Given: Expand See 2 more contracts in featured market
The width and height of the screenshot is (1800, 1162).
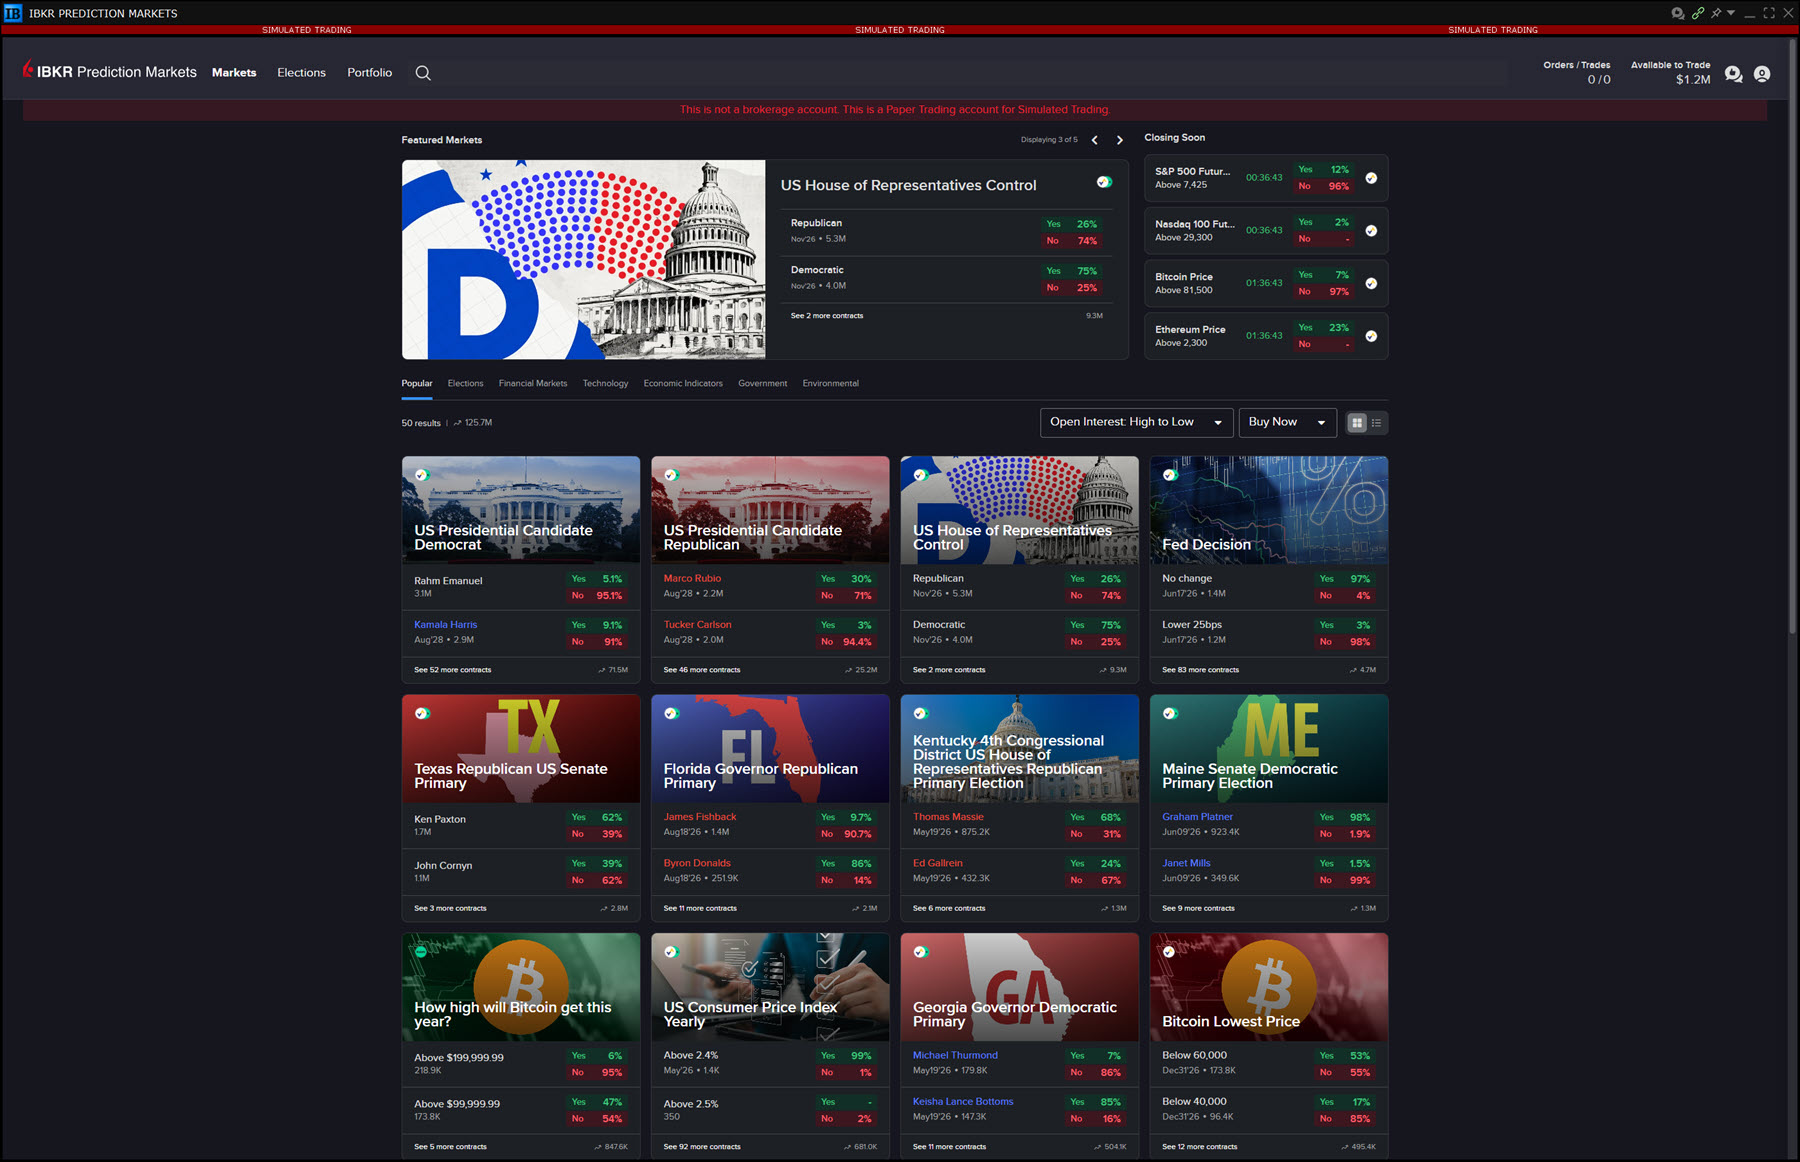Looking at the screenshot, I should pos(827,316).
